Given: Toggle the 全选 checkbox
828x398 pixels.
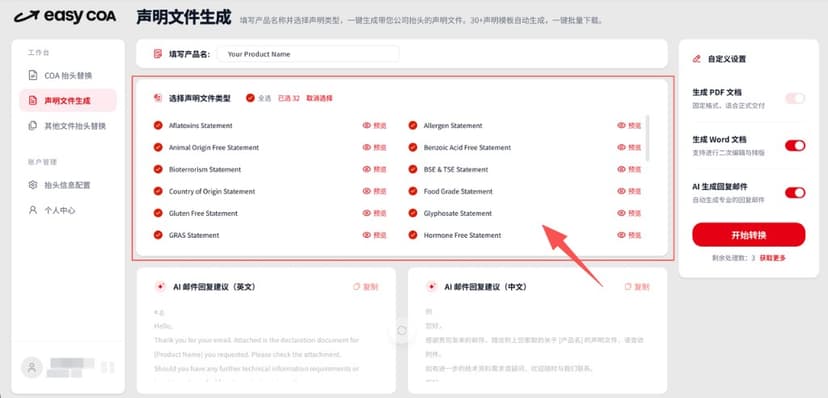Looking at the screenshot, I should (x=250, y=98).
